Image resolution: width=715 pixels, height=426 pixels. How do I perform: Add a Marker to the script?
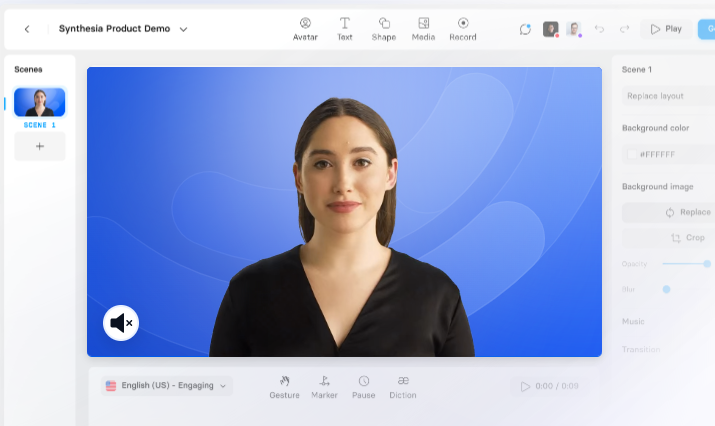[x=324, y=387]
